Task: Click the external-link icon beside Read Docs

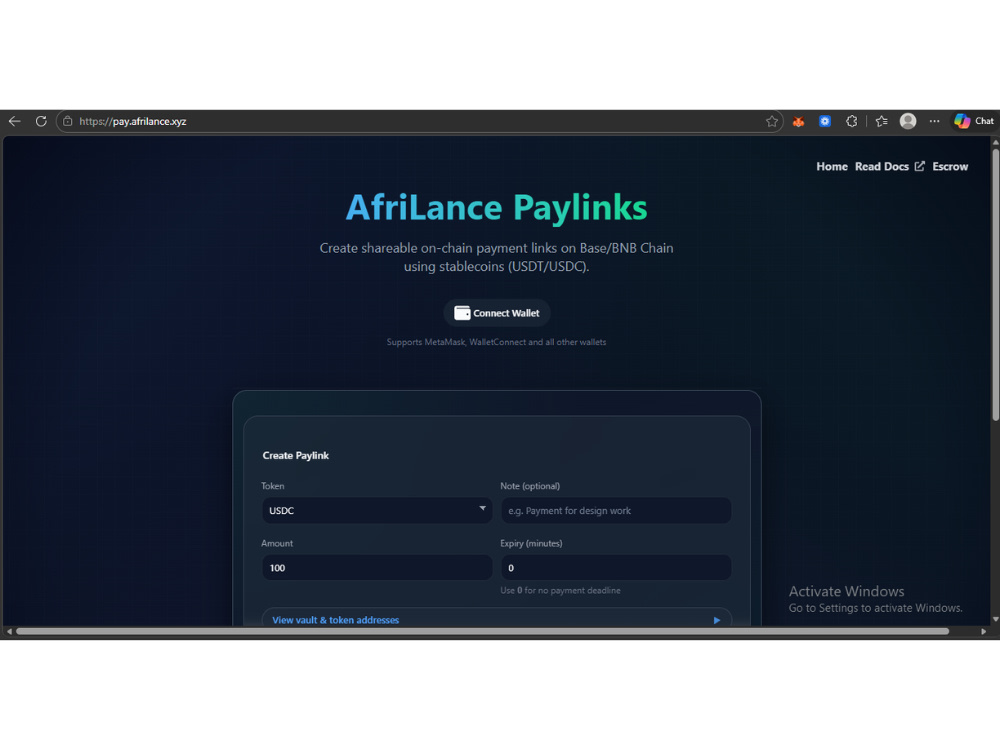Action: click(x=919, y=166)
